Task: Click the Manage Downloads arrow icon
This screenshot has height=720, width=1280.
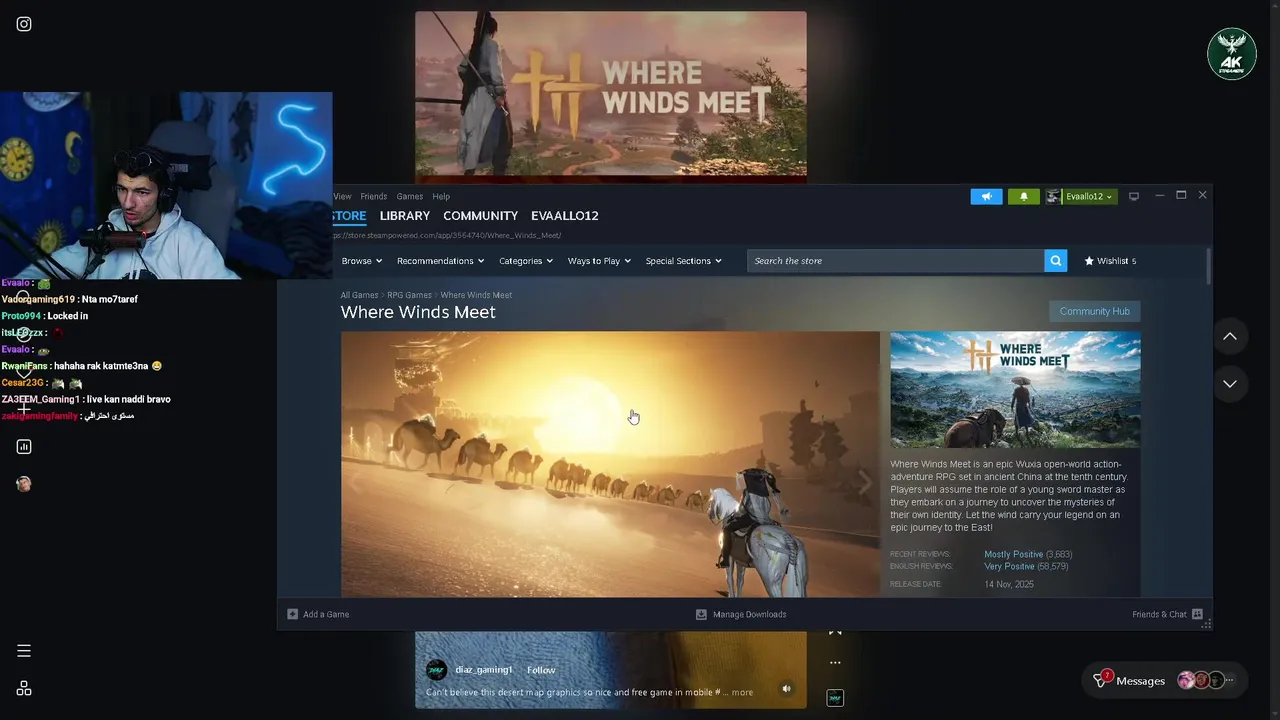Action: click(701, 614)
